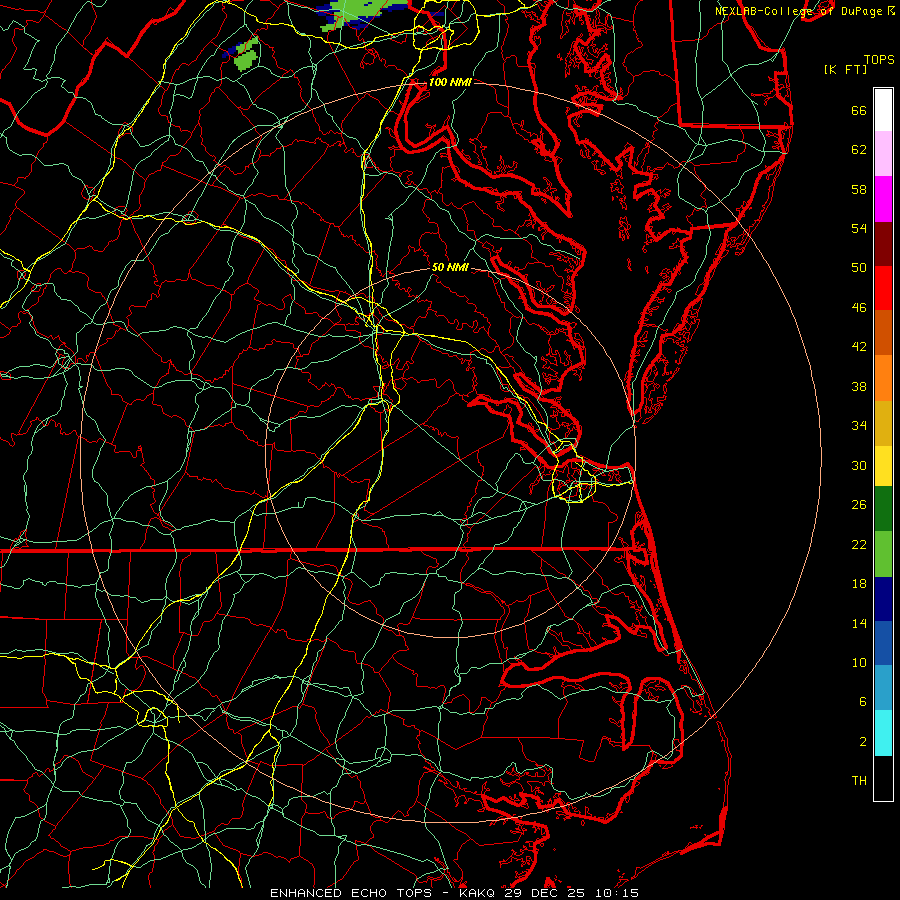Viewport: 900px width, 900px height.
Task: Click the orange 42 kft legend swatch
Action: tap(883, 378)
